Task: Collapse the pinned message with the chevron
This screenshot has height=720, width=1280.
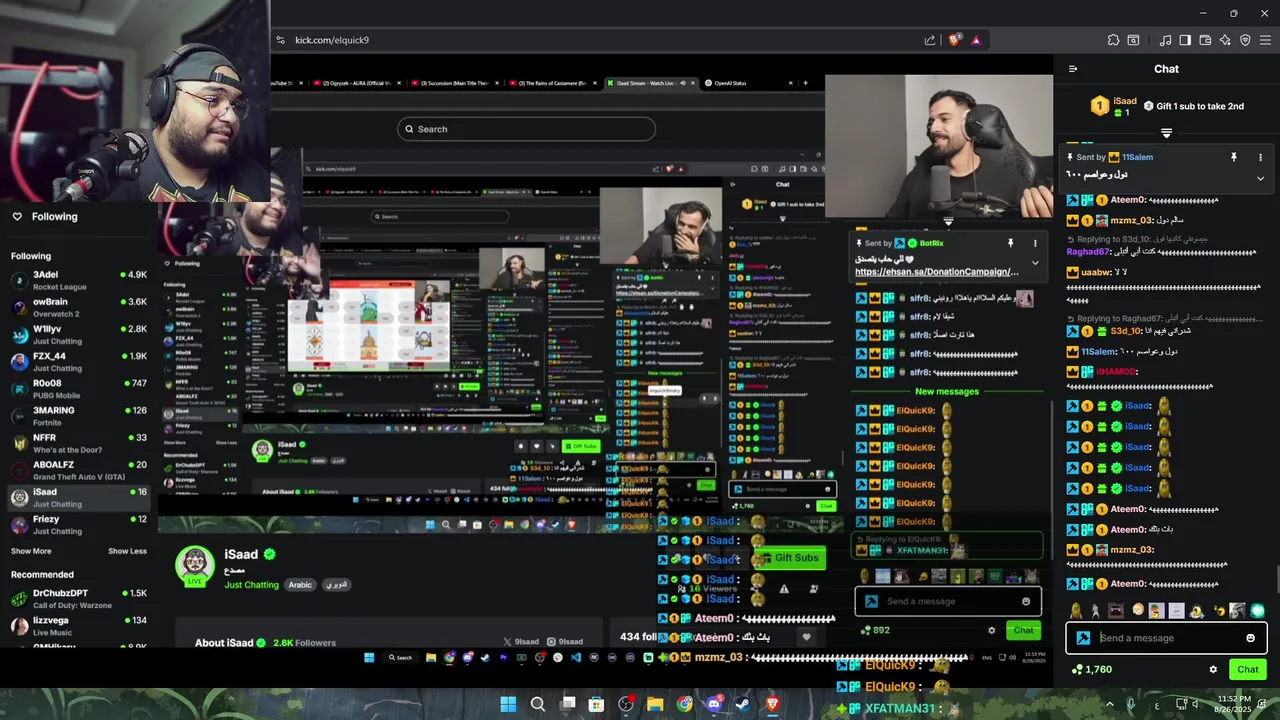Action: click(x=1260, y=178)
